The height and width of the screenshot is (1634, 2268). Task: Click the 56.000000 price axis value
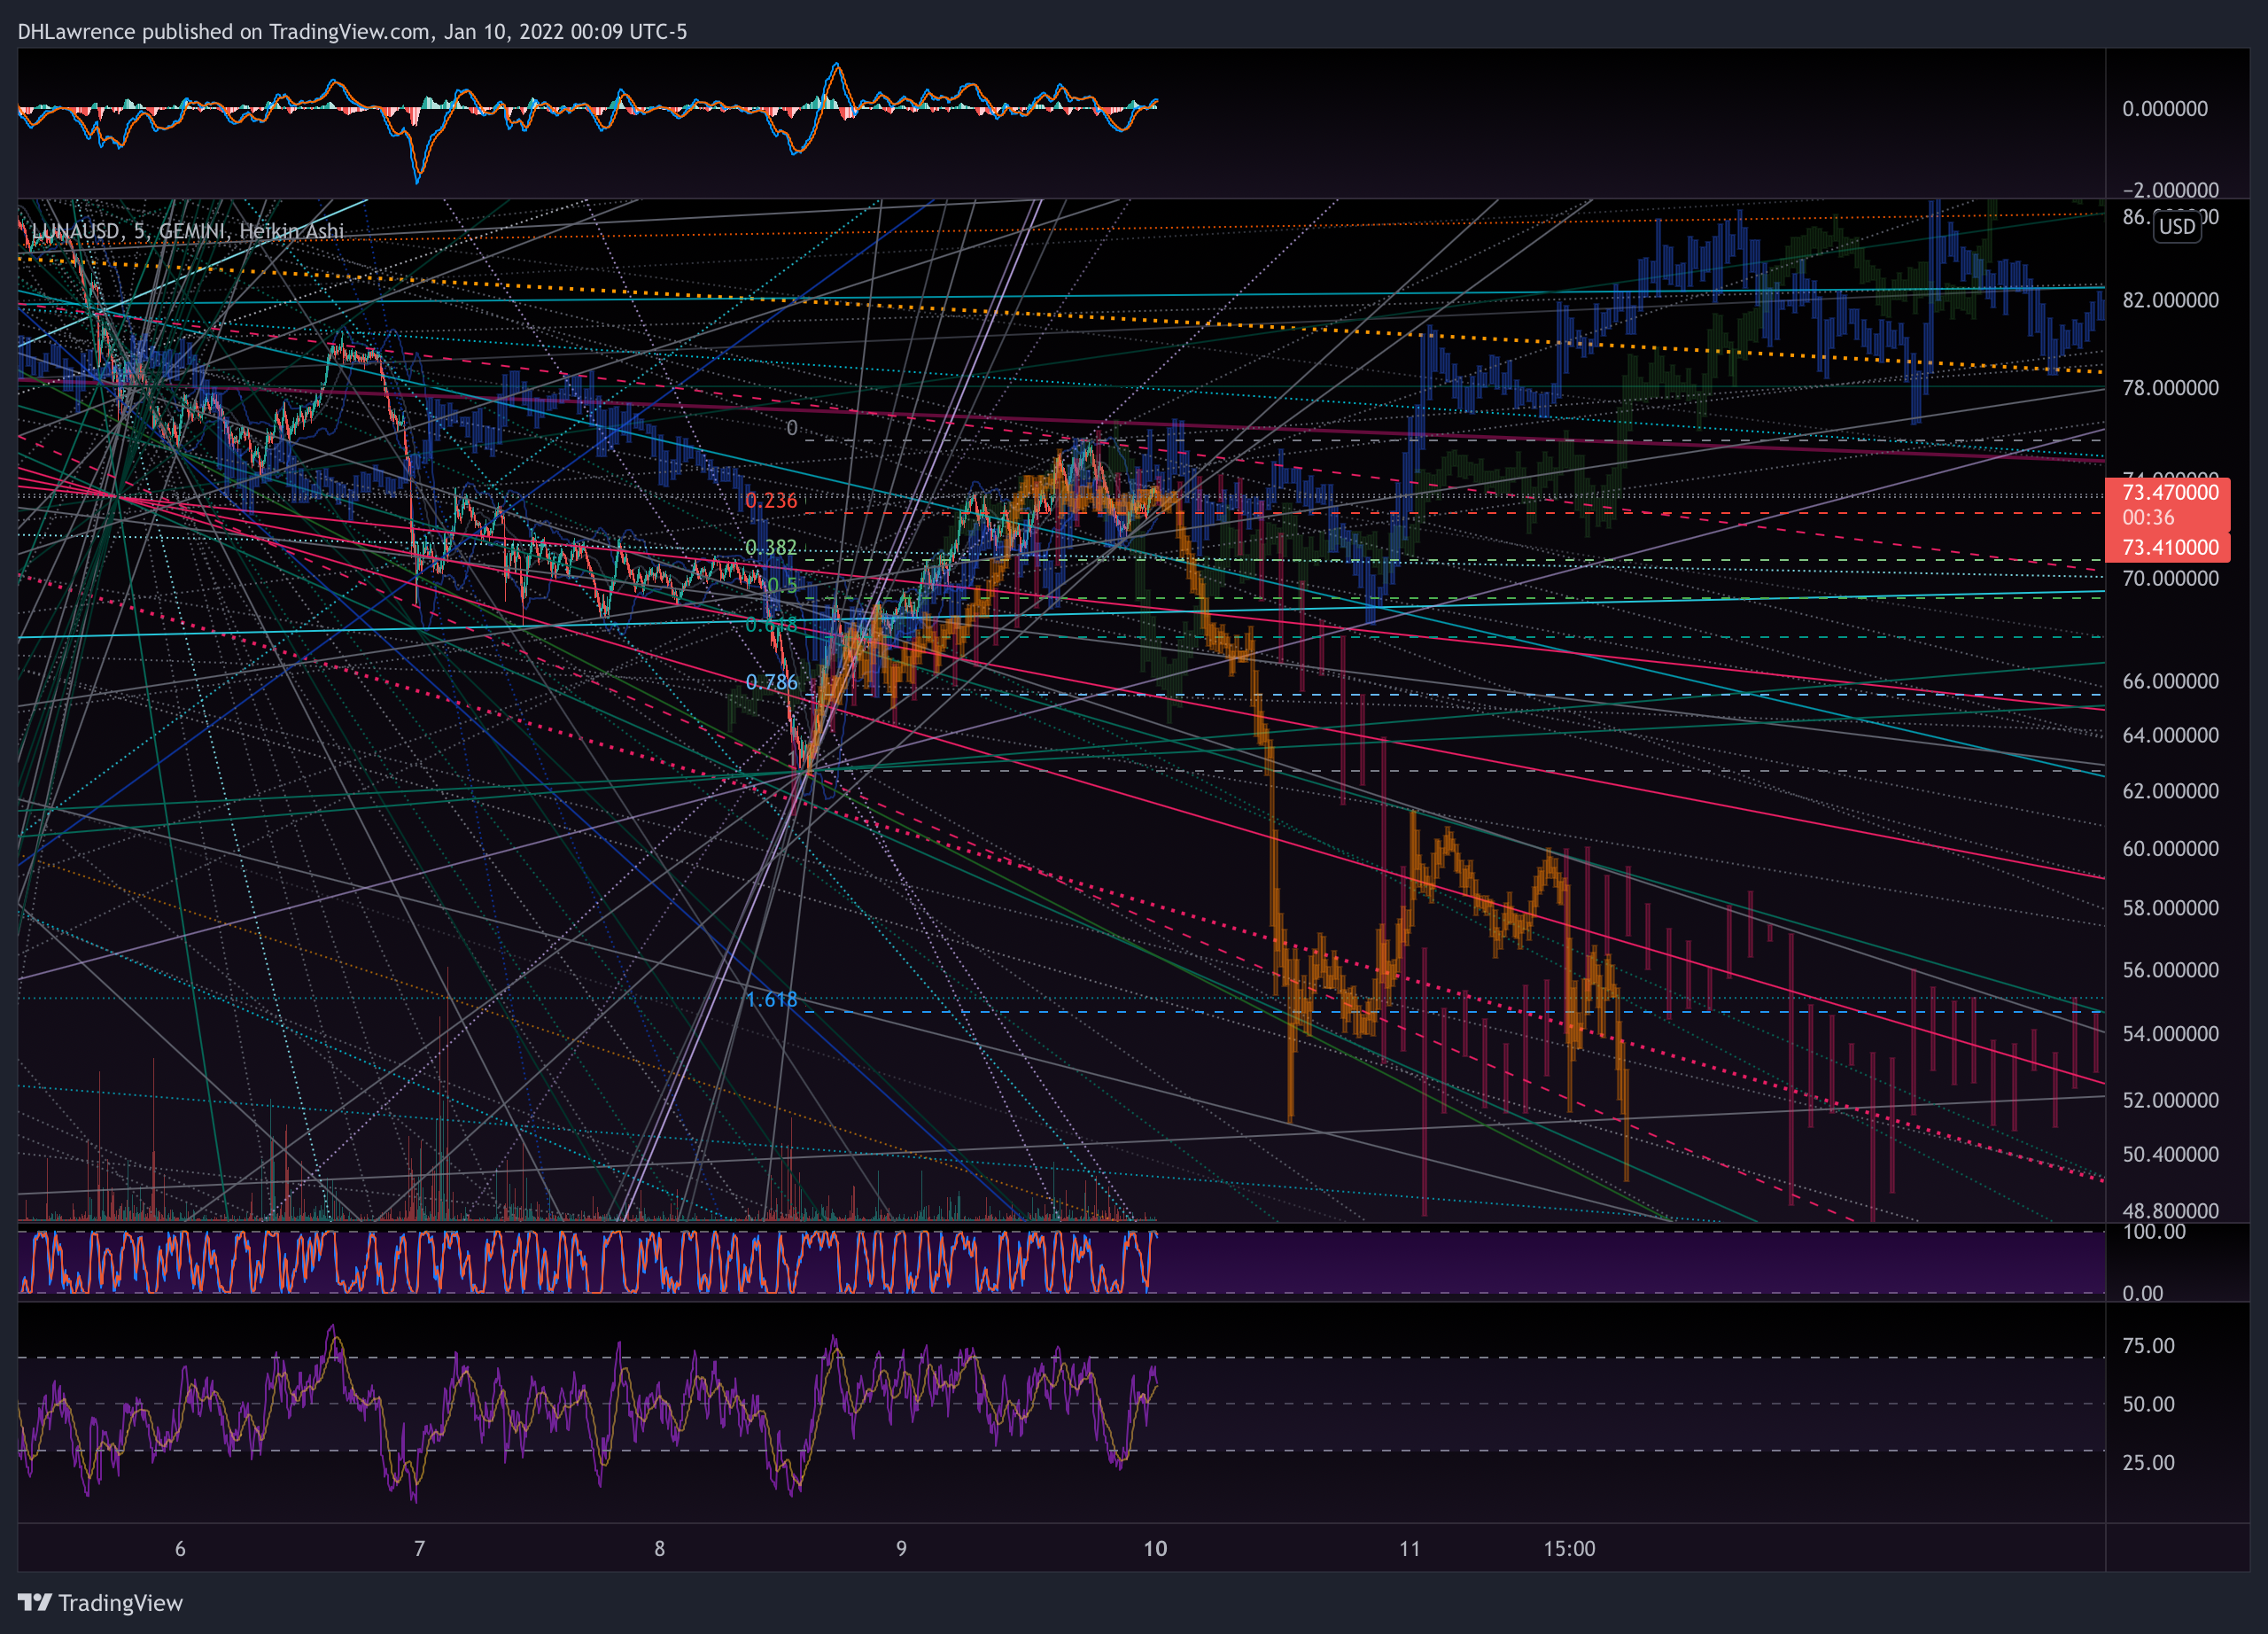[2170, 970]
